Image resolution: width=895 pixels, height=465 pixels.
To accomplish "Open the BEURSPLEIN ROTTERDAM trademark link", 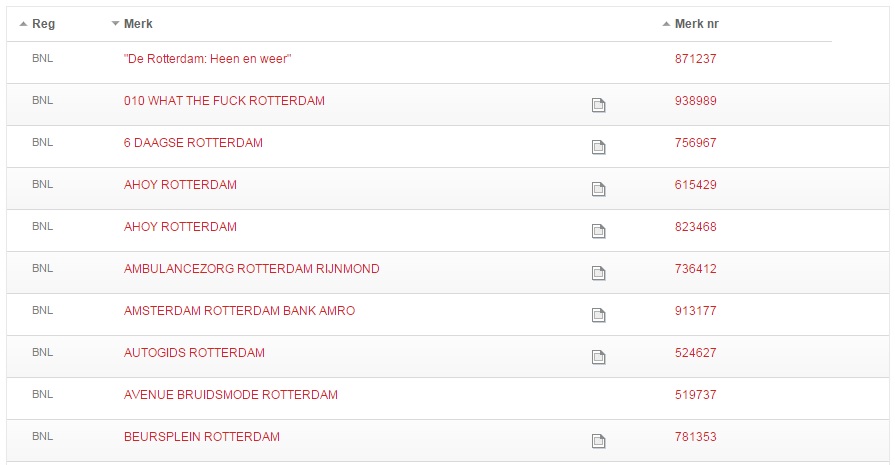I will [201, 437].
